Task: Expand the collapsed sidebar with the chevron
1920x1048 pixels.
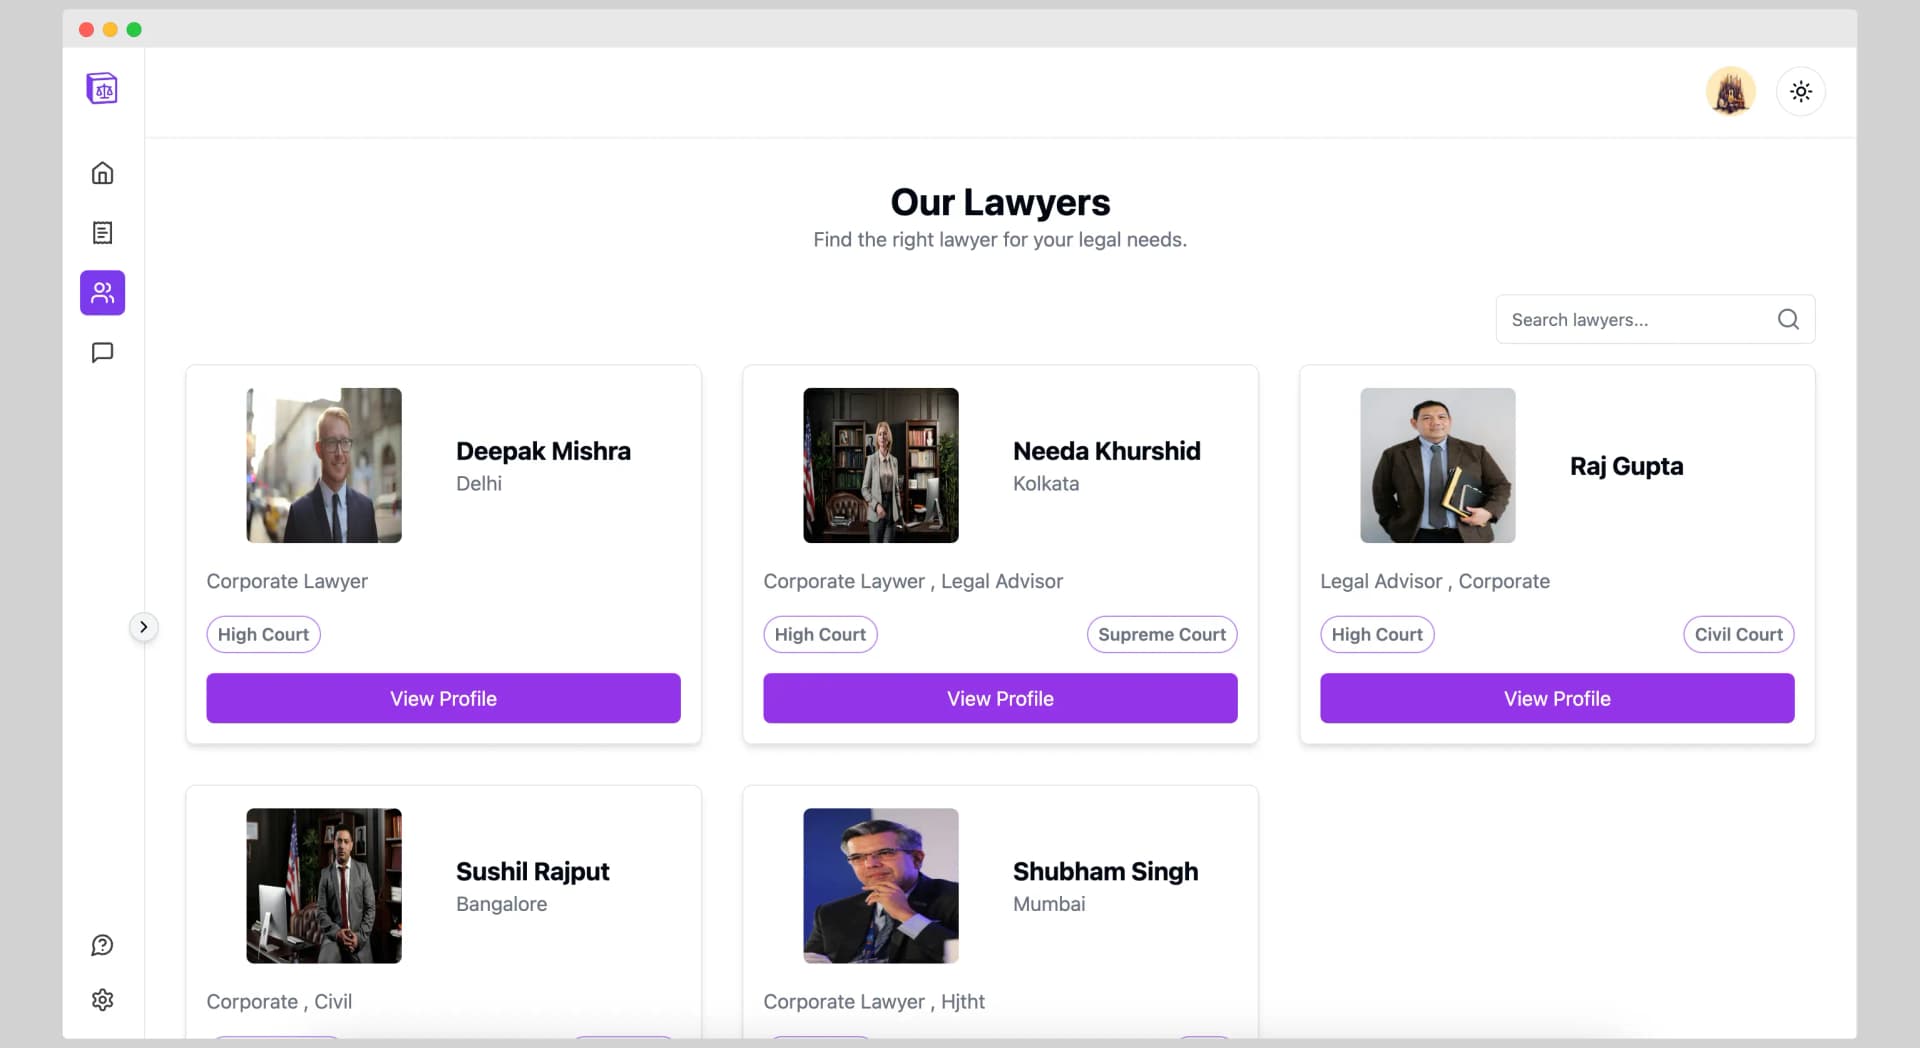Action: click(x=144, y=627)
